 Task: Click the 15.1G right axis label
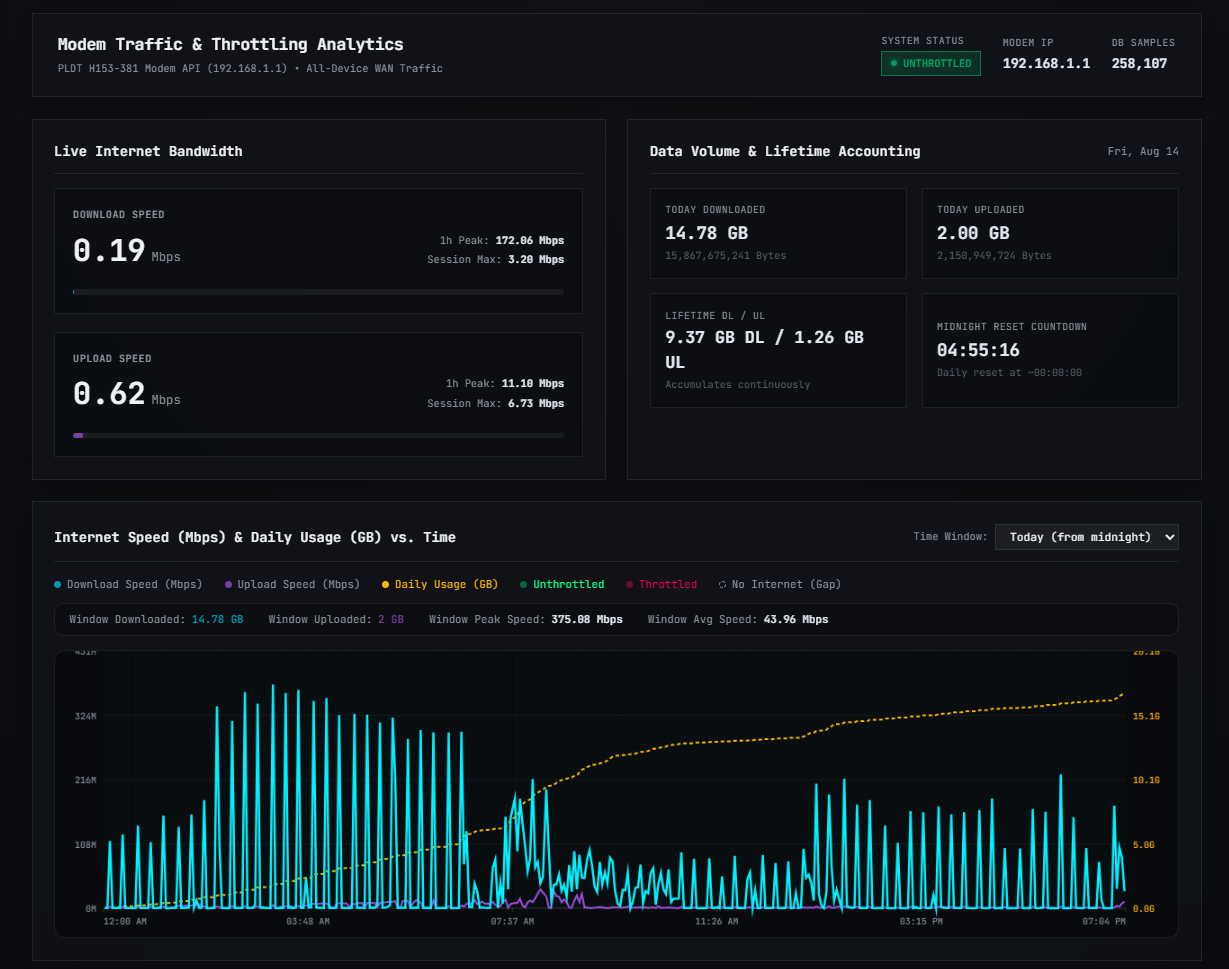coord(1146,716)
